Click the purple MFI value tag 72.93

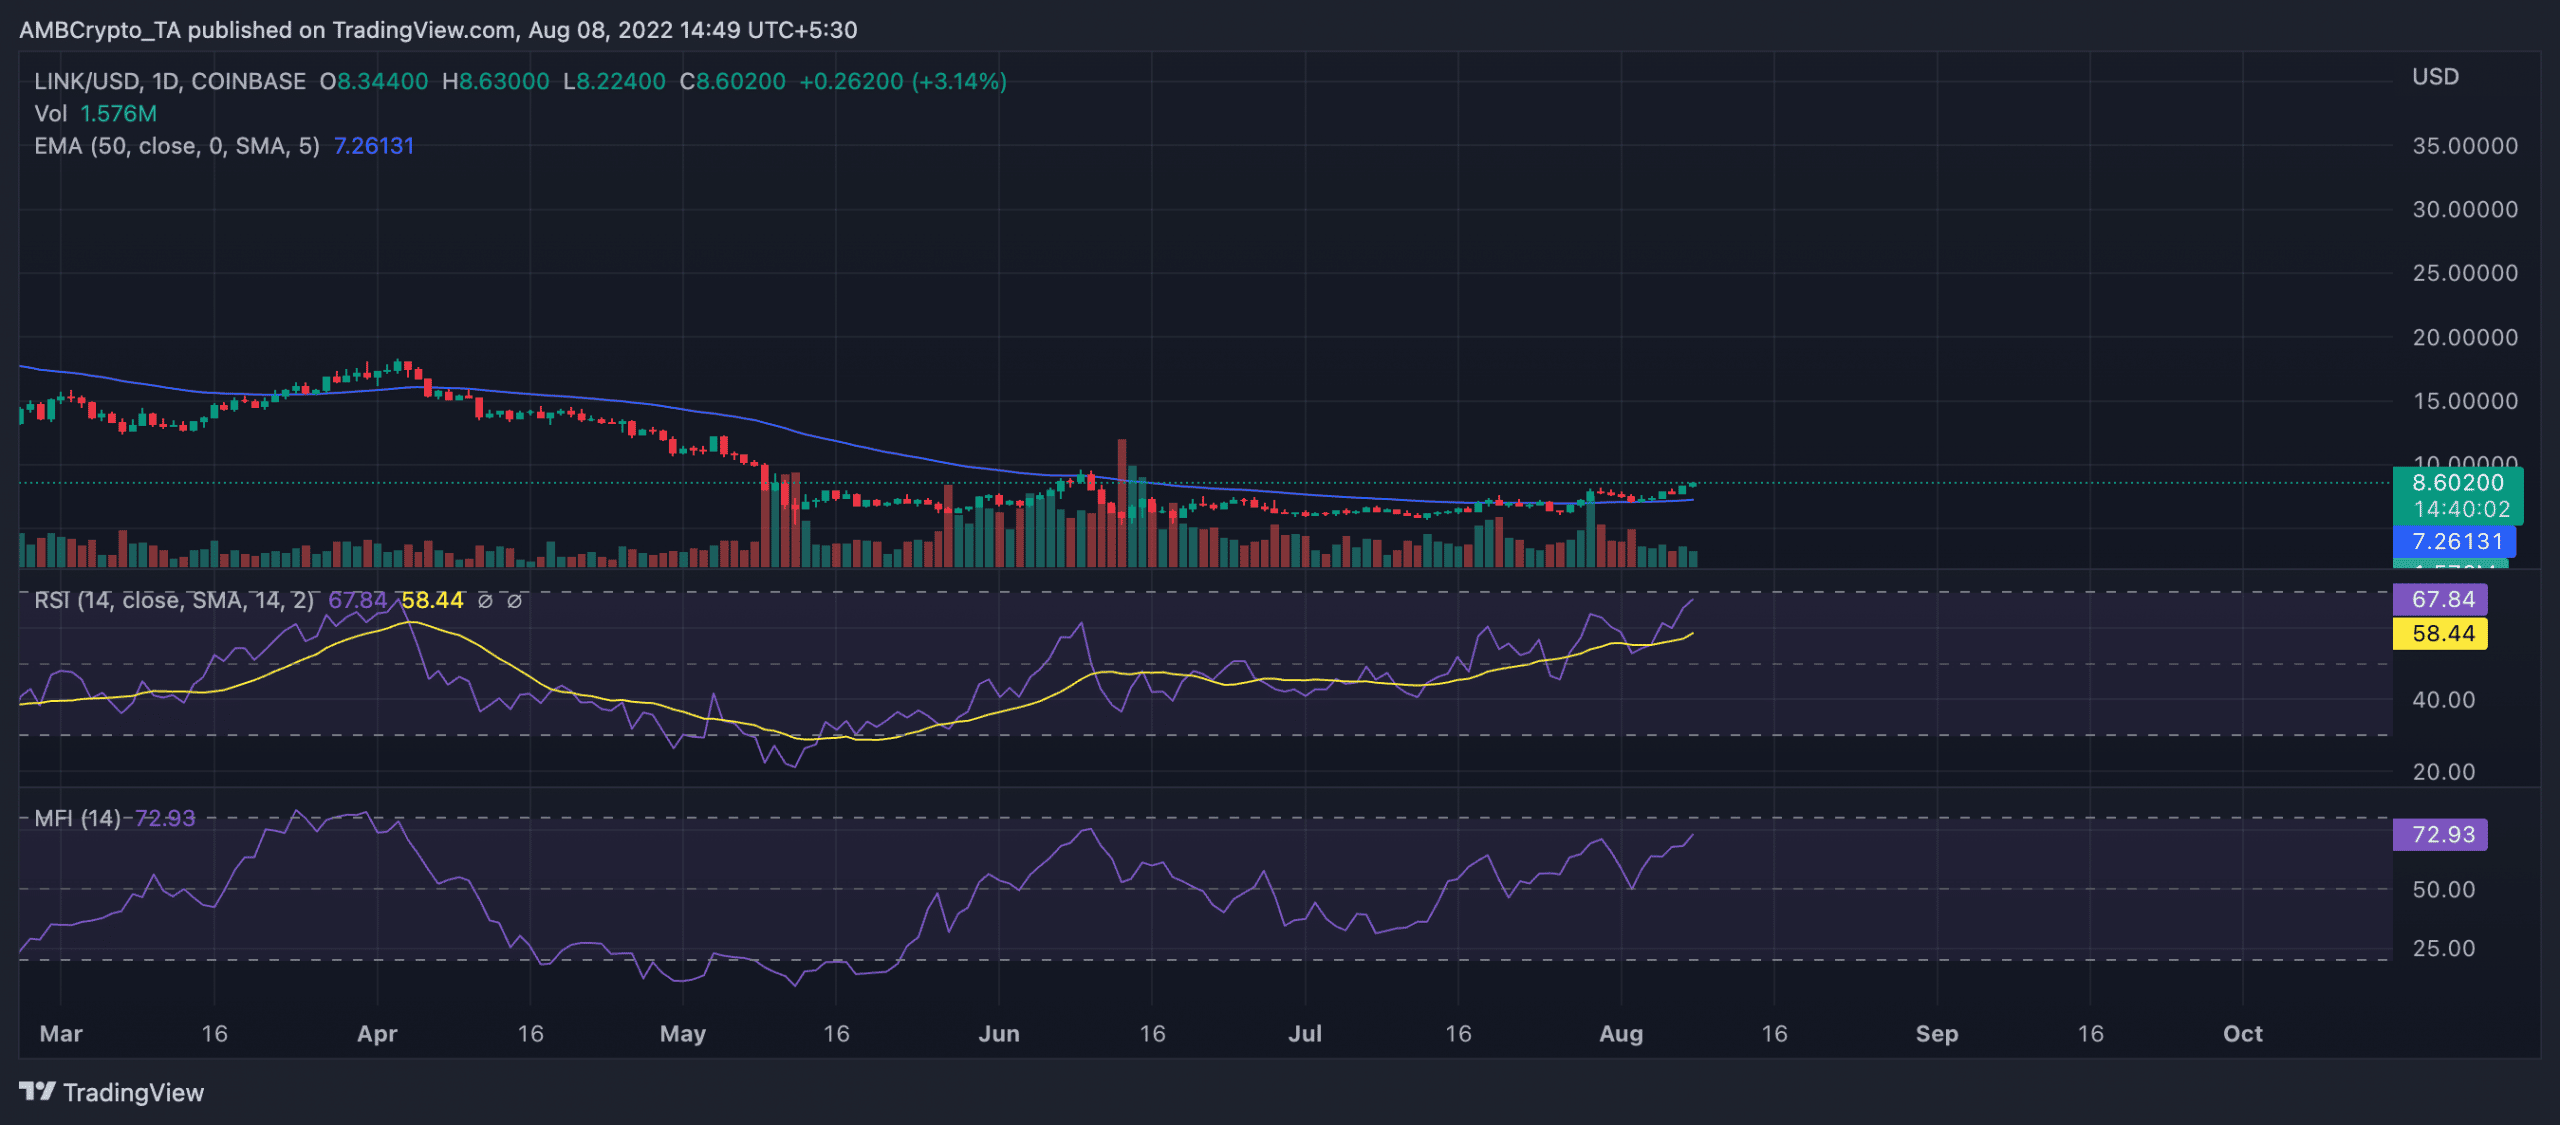2440,834
